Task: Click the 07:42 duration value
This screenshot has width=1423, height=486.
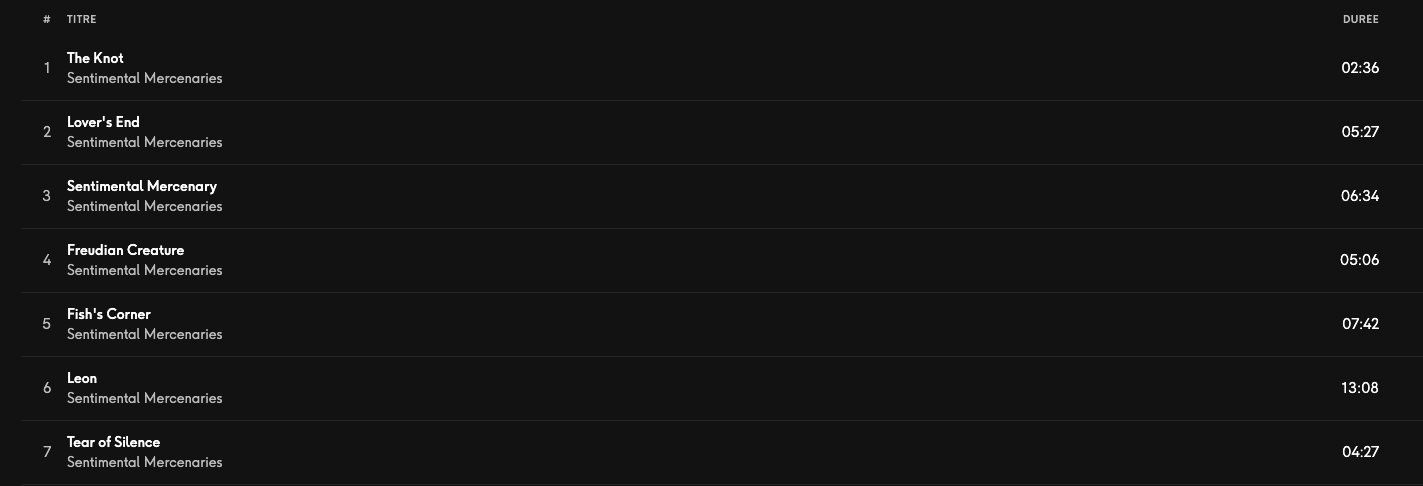Action: [x=1360, y=324]
